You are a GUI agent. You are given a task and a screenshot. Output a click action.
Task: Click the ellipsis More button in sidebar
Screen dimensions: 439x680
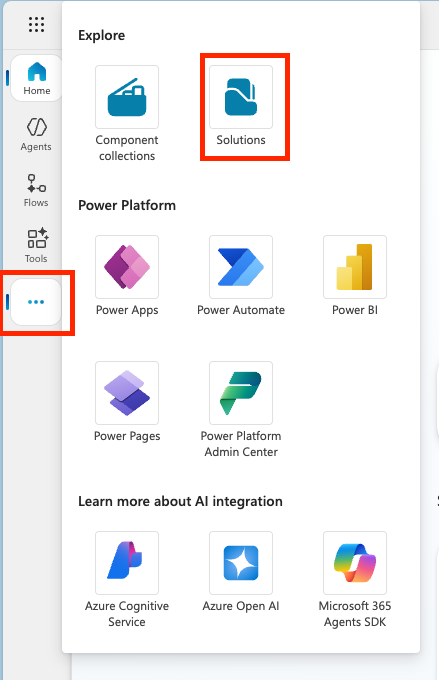coord(36,302)
